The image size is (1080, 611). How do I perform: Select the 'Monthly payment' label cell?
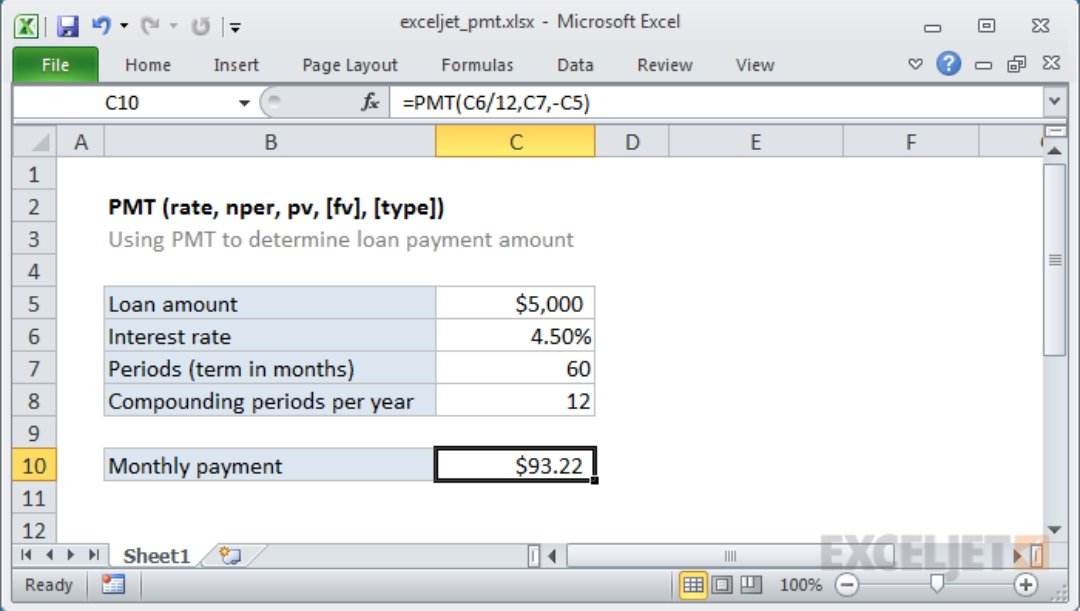tap(270, 466)
